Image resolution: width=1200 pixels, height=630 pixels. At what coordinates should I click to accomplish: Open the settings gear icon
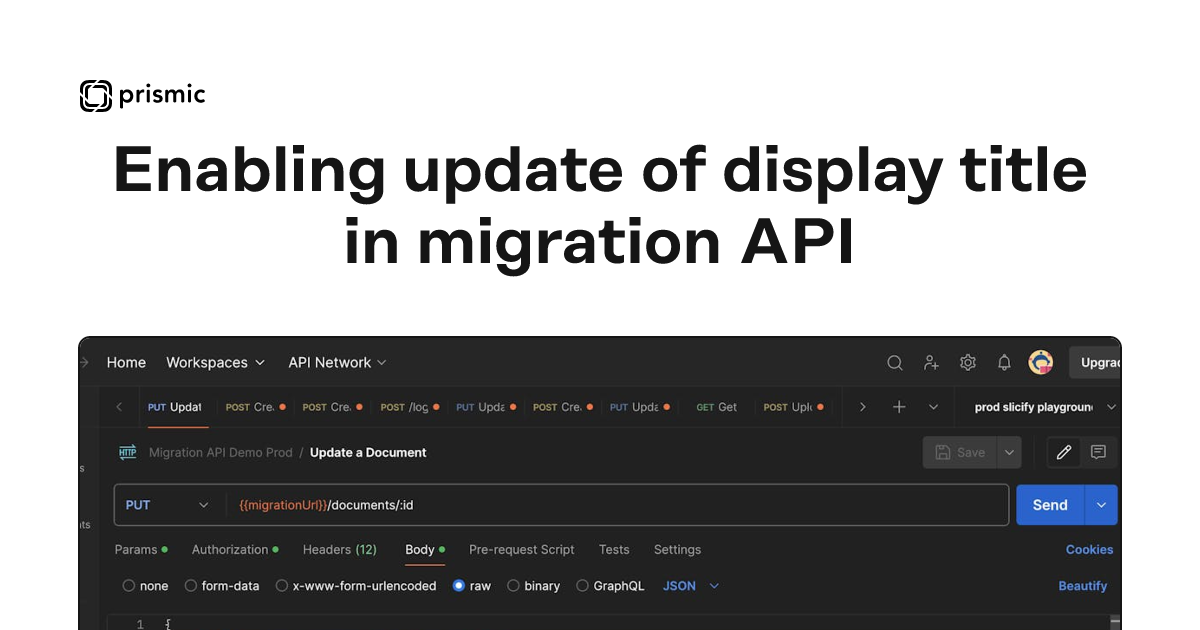click(x=968, y=363)
